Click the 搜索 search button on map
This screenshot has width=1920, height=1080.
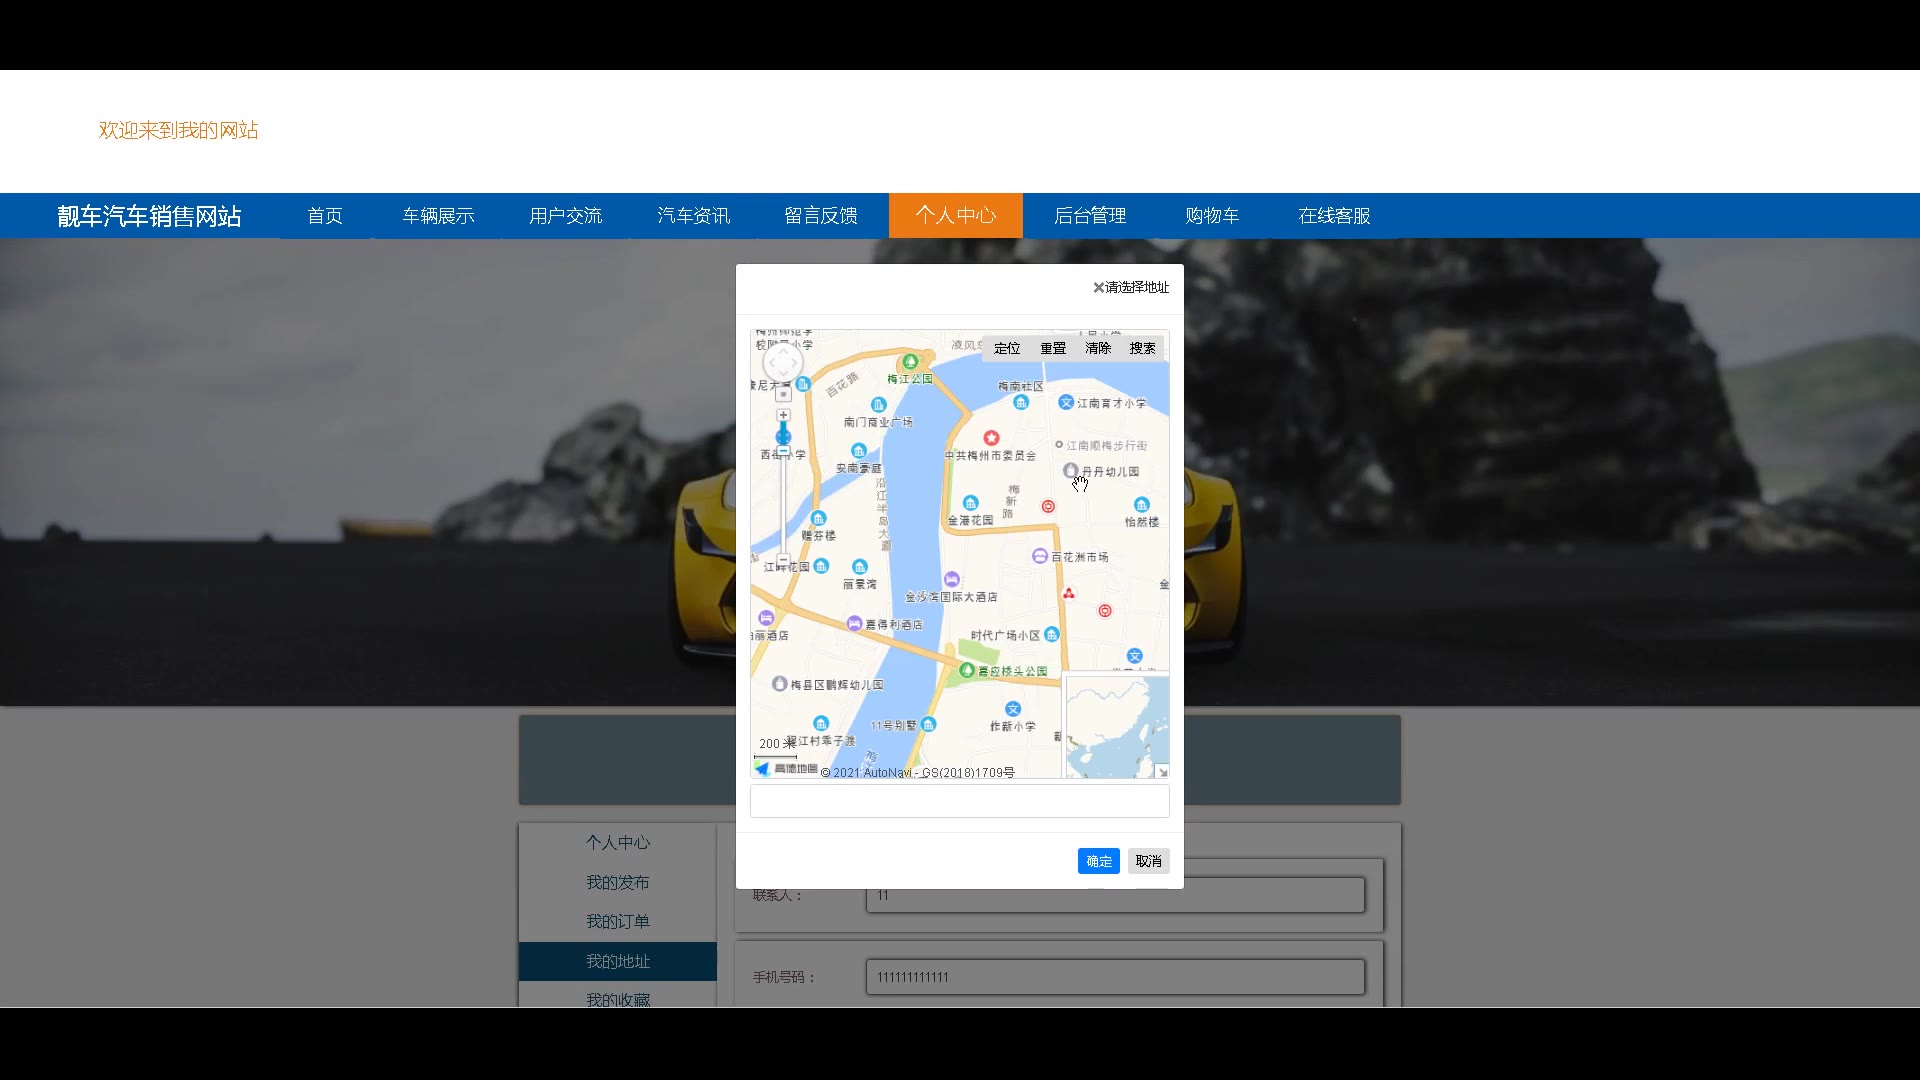click(x=1142, y=348)
